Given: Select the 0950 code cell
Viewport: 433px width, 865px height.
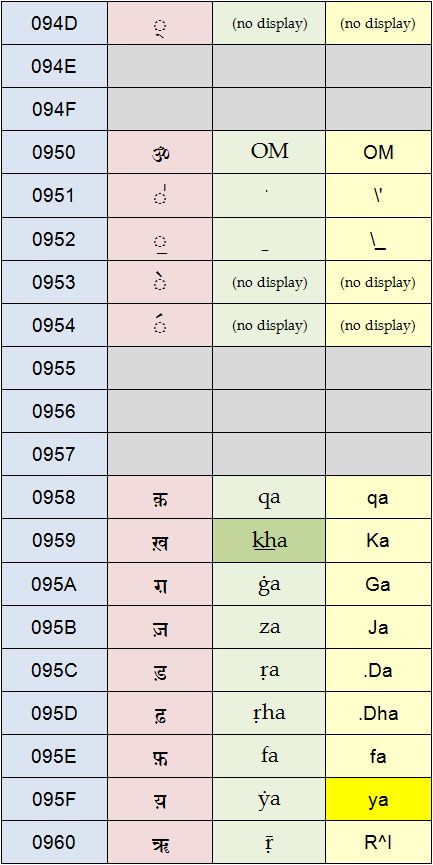Looking at the screenshot, I should click(x=54, y=152).
